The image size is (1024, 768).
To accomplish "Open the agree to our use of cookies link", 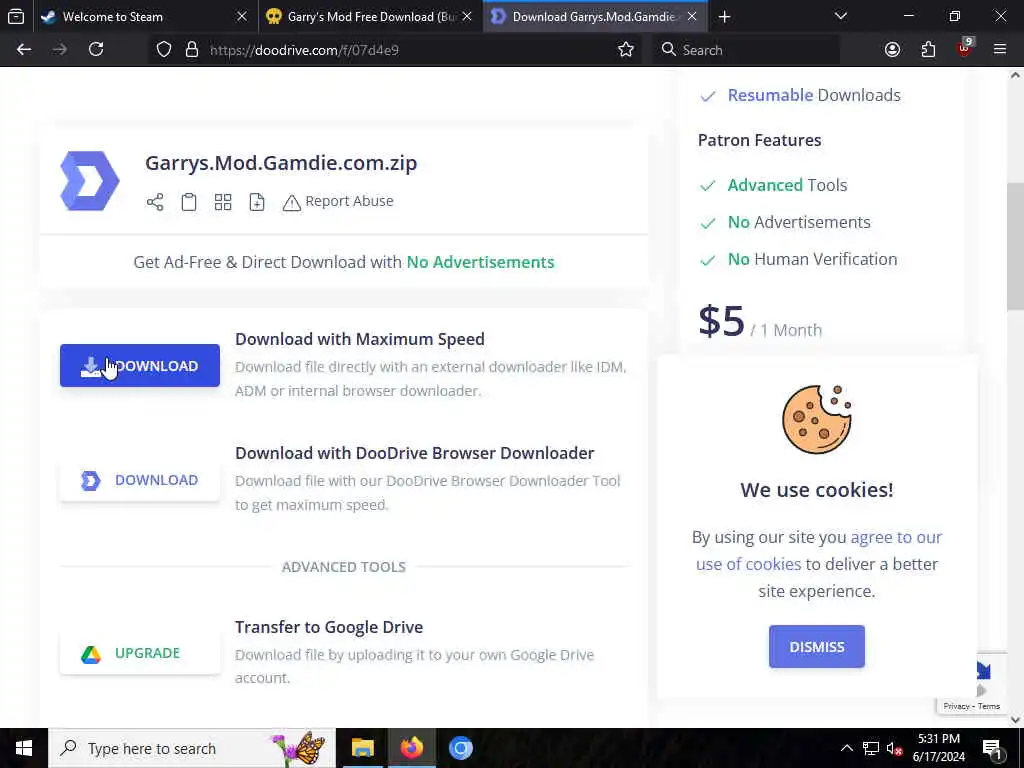I will click(819, 551).
